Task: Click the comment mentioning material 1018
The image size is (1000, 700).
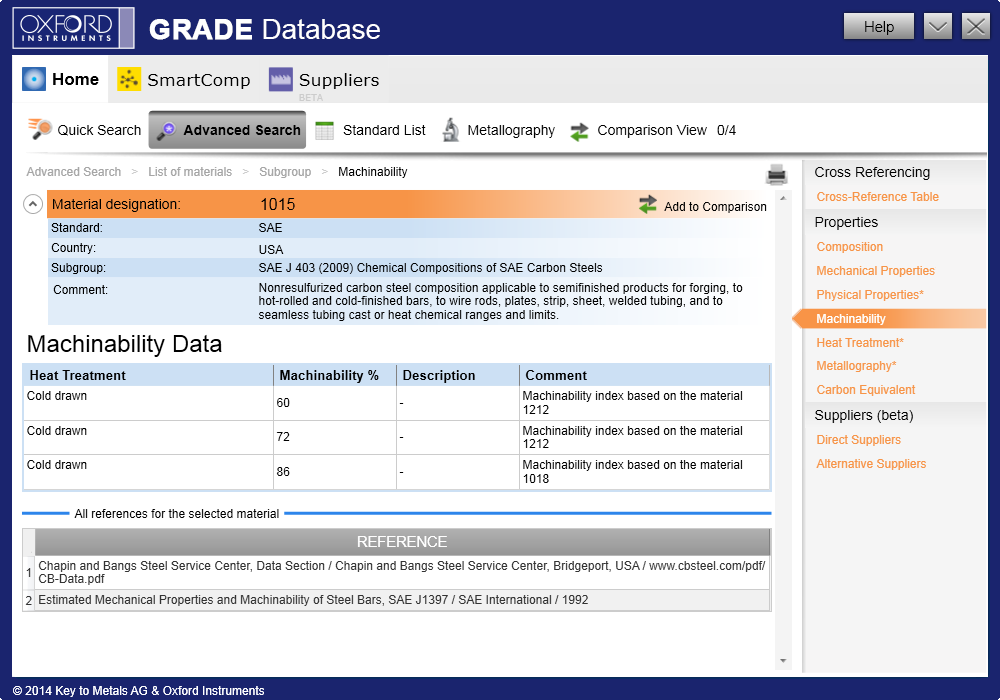Action: 633,472
